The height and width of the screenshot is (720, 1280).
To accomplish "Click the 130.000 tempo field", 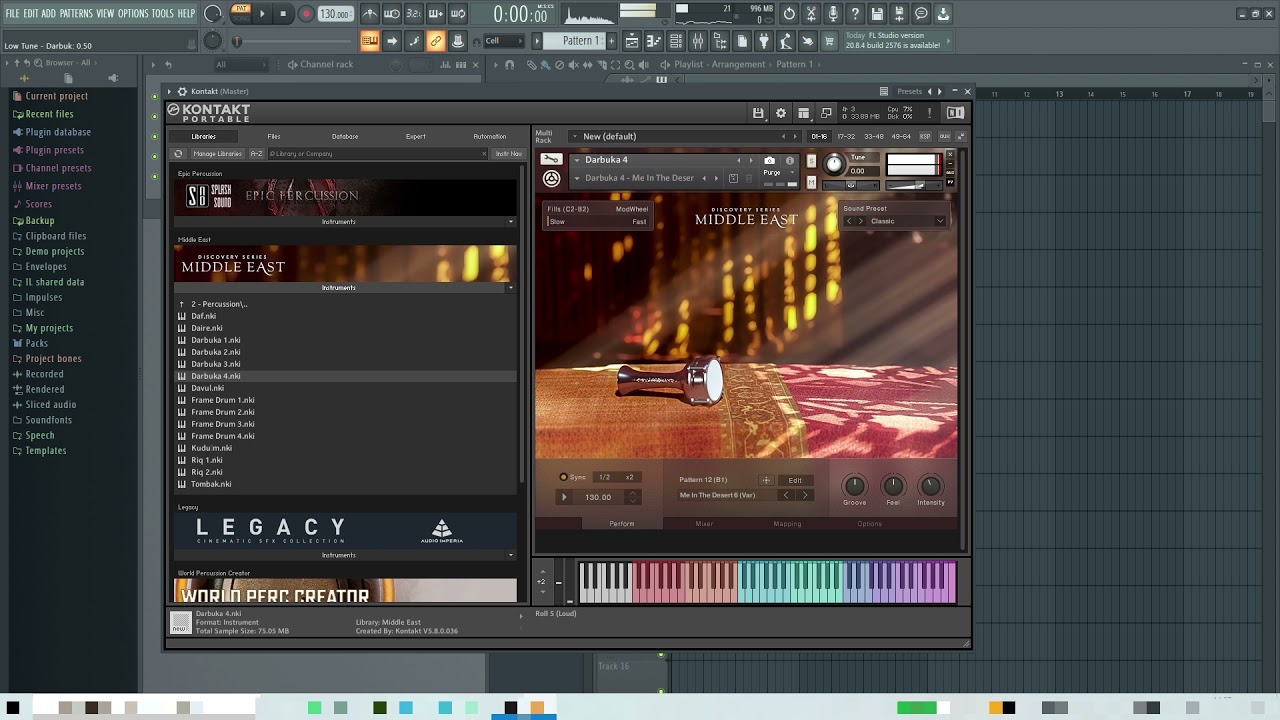I will (x=335, y=14).
